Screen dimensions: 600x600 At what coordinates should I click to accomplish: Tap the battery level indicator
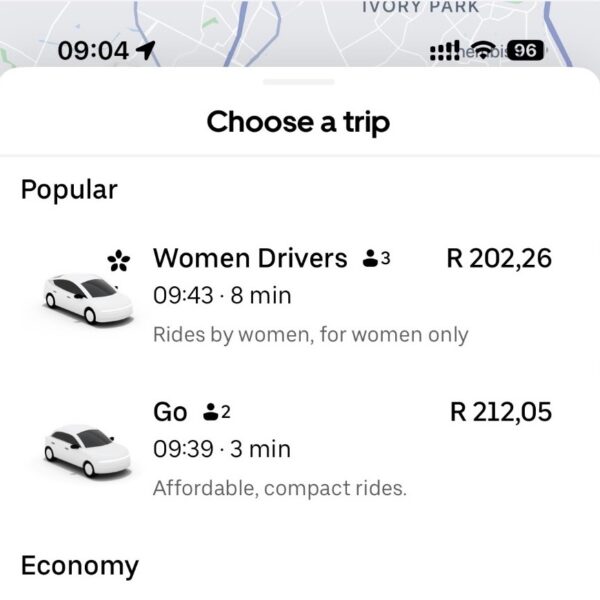pos(525,50)
